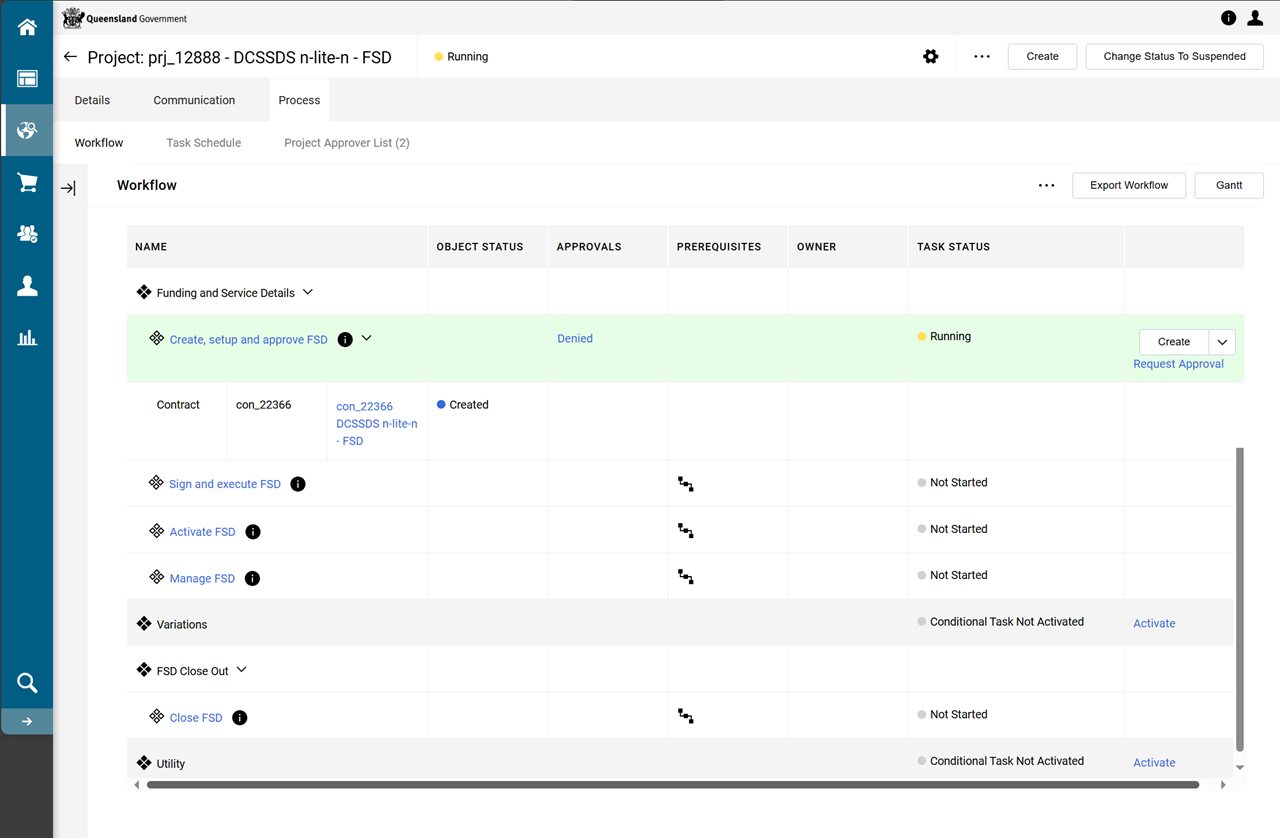
Task: Expand the FSD Close Out chevron
Action: [241, 670]
